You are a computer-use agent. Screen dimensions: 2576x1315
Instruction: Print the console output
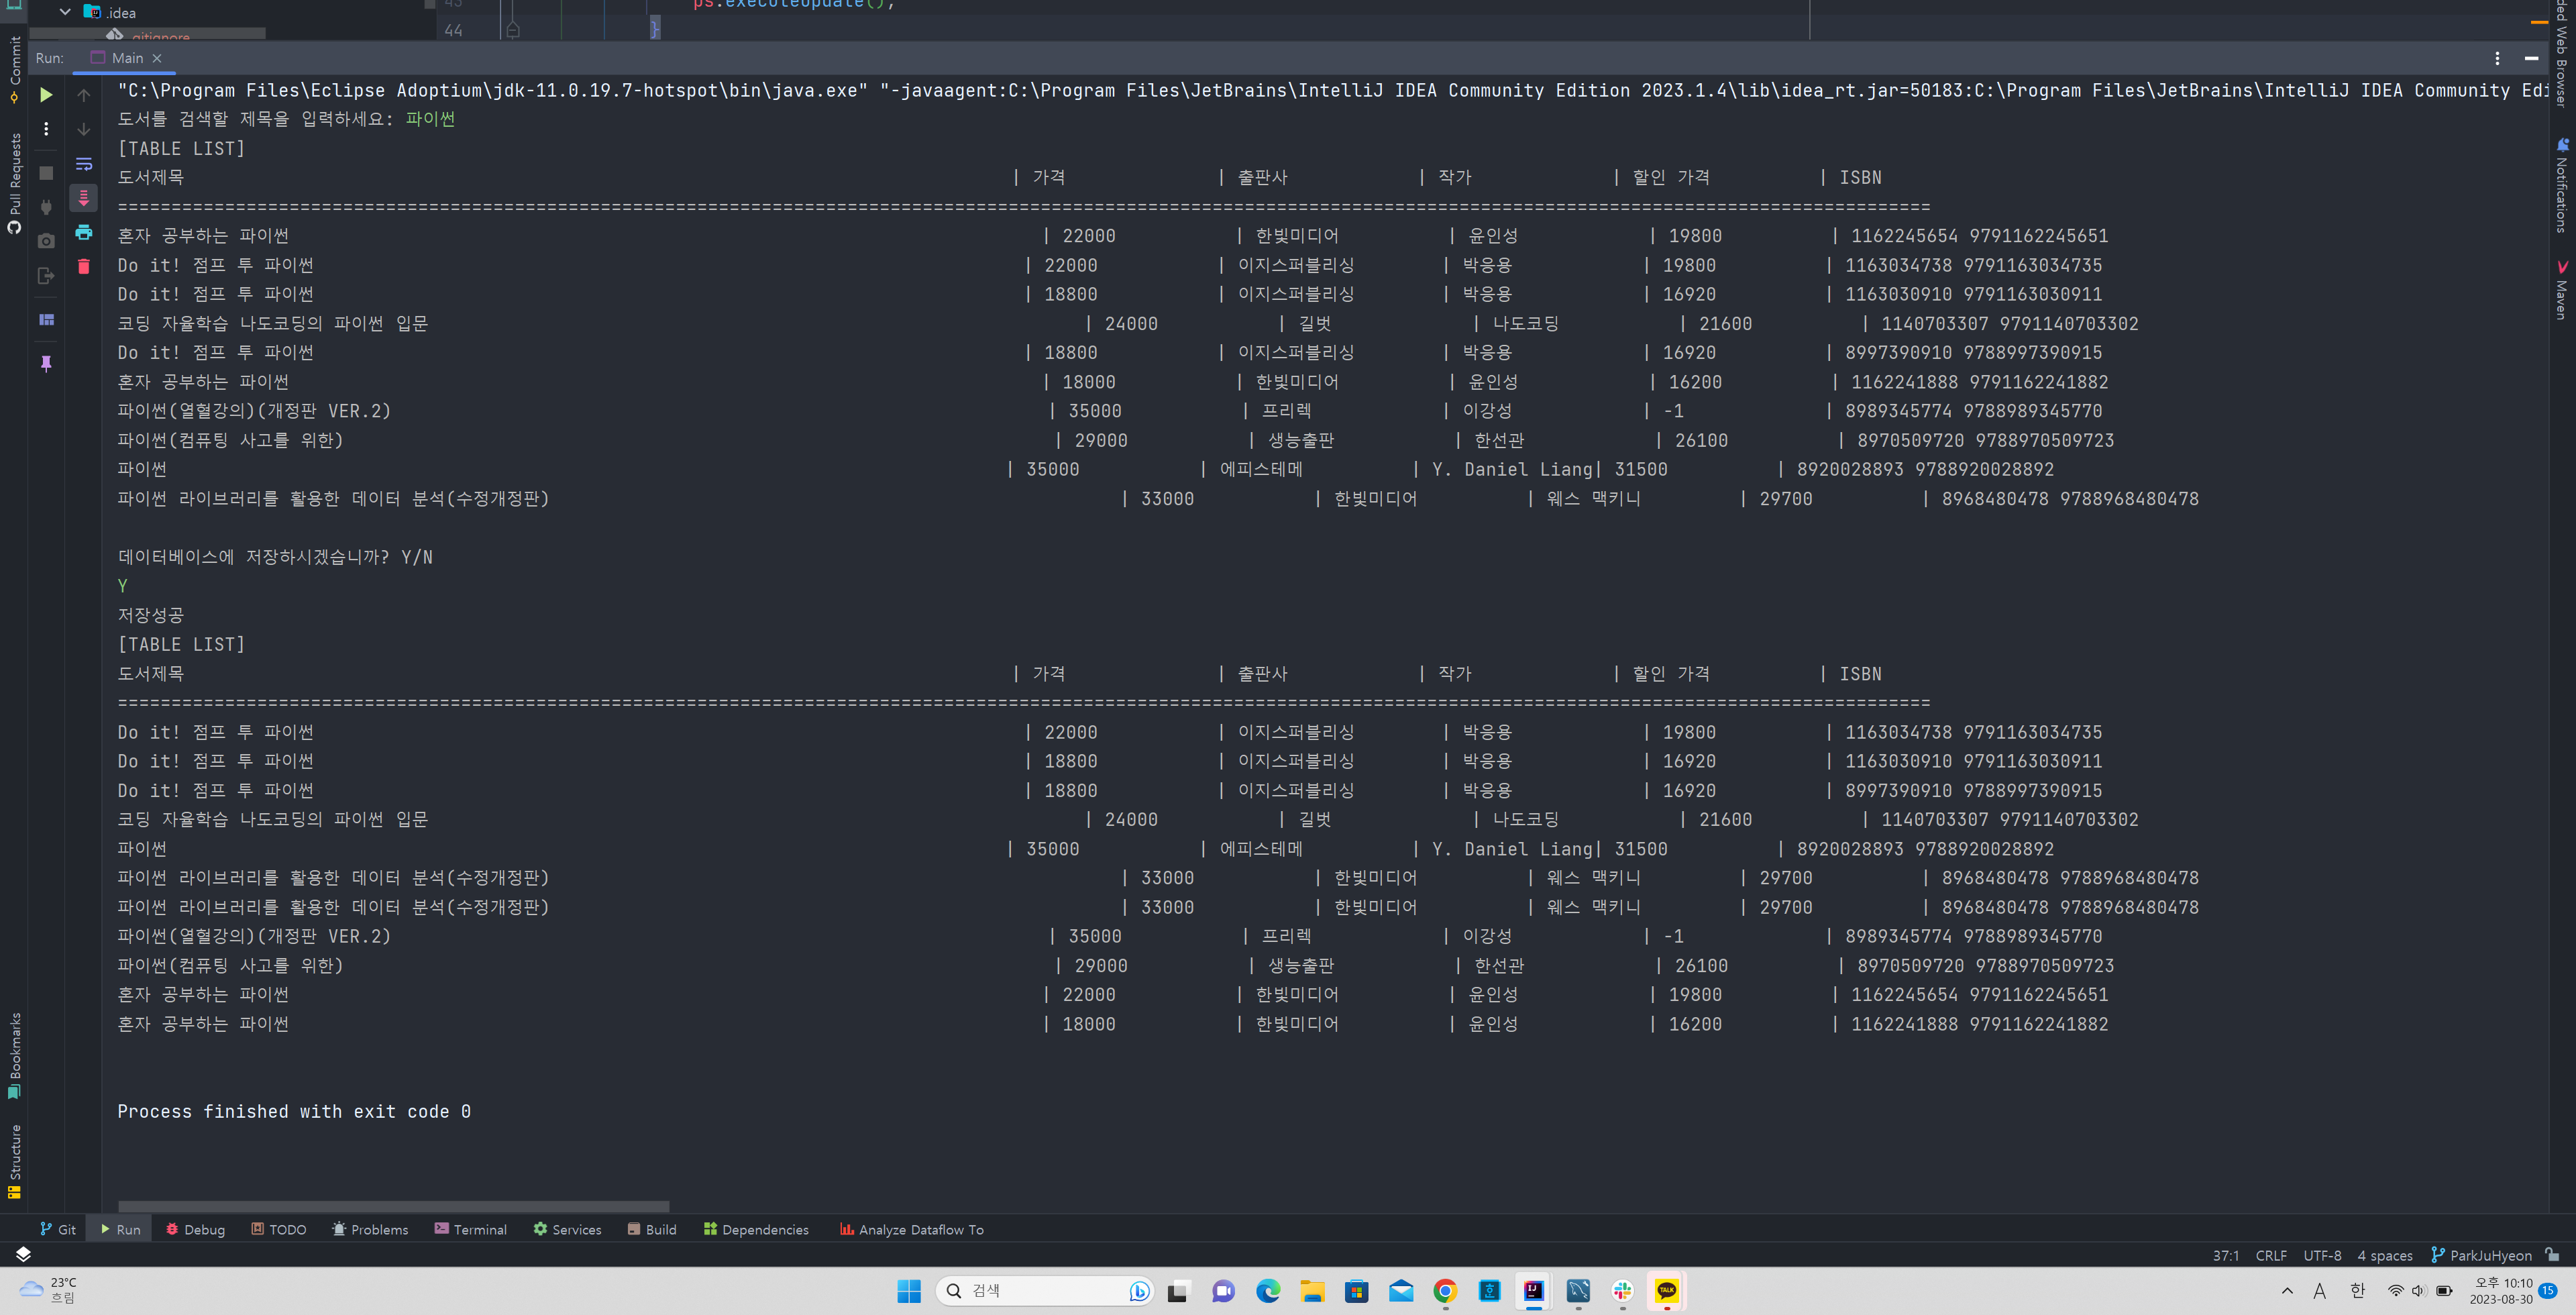click(x=84, y=232)
